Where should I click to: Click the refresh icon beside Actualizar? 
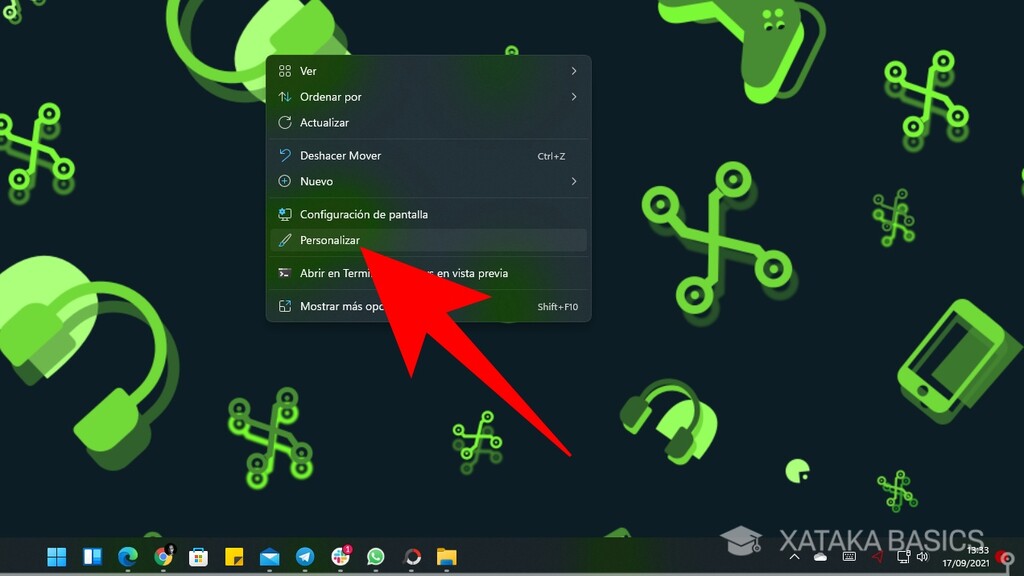coord(285,122)
